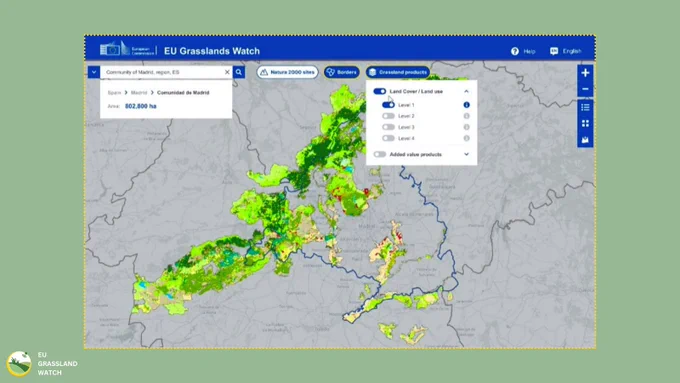Click the search magnifier icon
Viewport: 680px width, 383px height.
tap(239, 72)
